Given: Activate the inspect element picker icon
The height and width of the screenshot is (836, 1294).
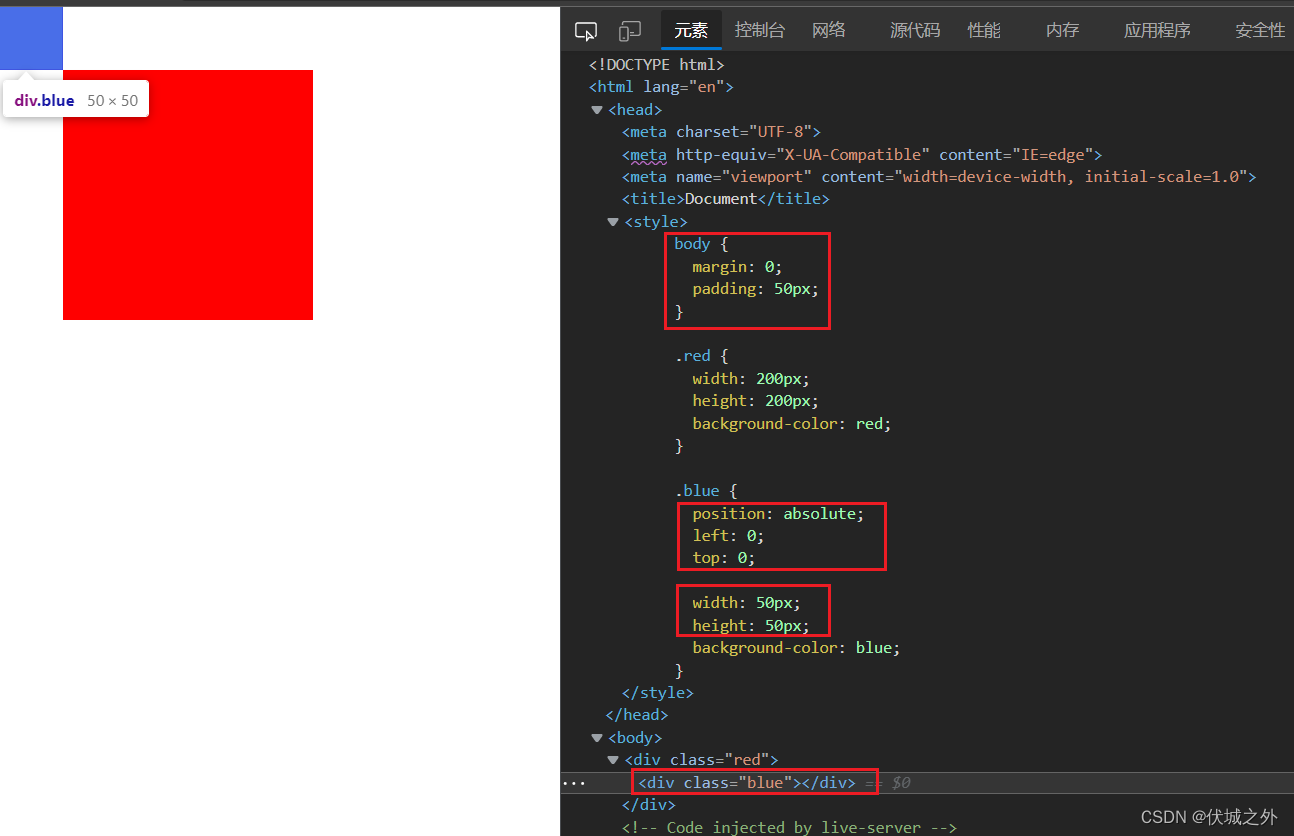Looking at the screenshot, I should coord(586,31).
